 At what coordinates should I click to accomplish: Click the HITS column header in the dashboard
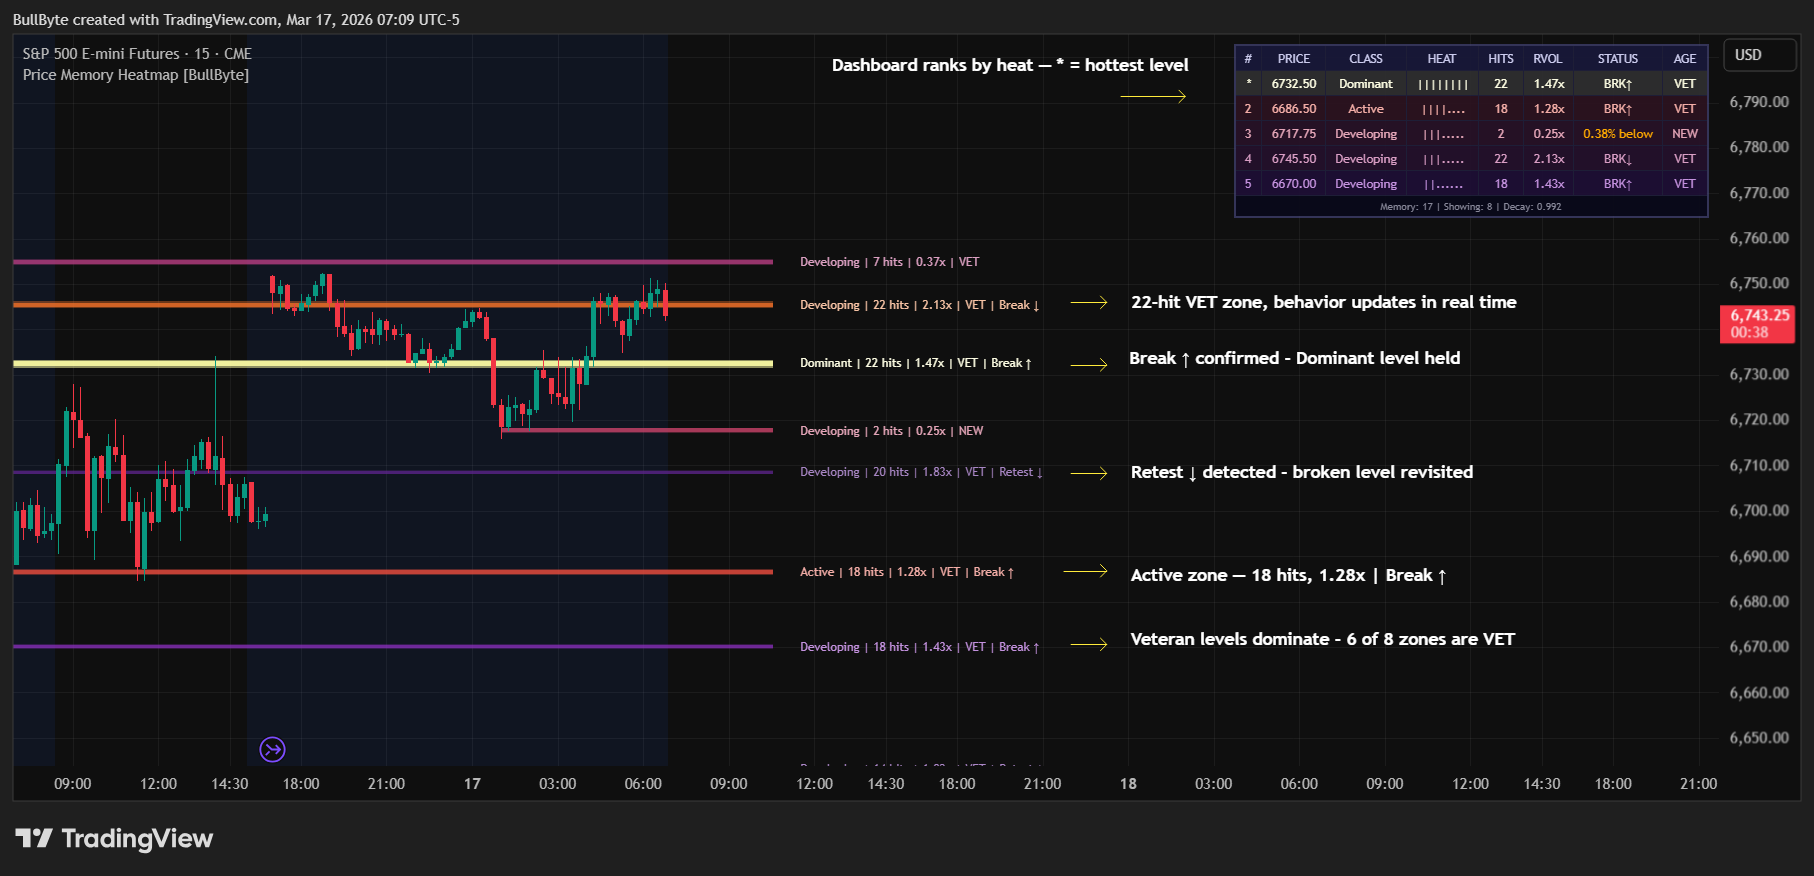(x=1500, y=59)
